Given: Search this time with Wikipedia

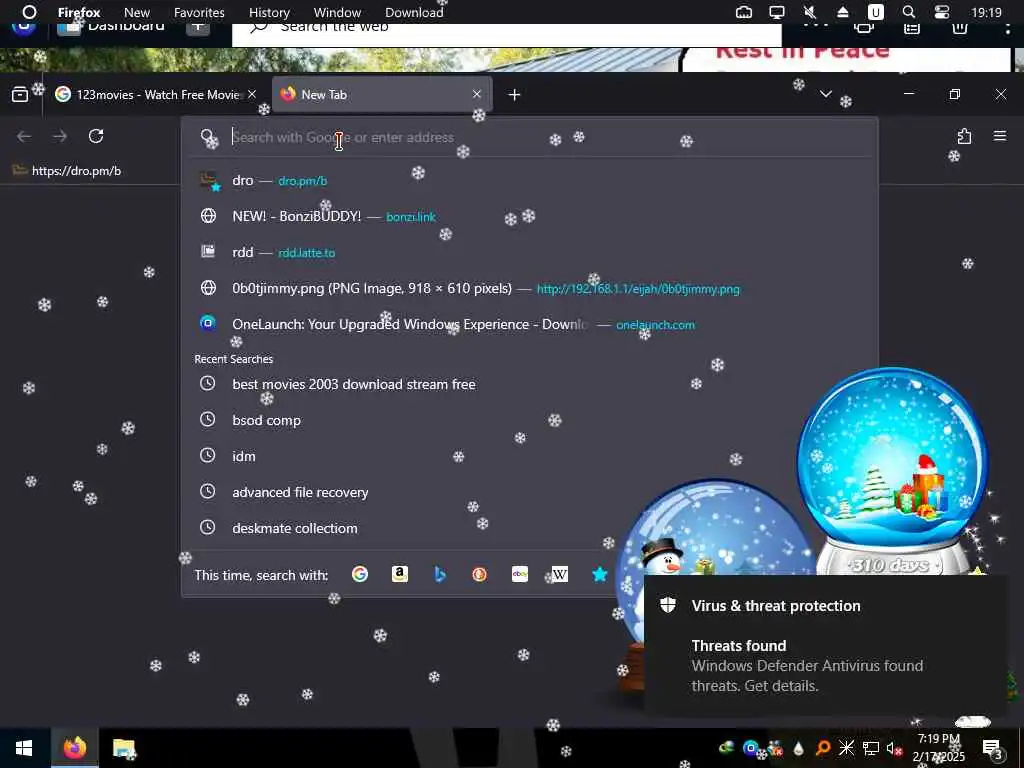Looking at the screenshot, I should click(560, 574).
